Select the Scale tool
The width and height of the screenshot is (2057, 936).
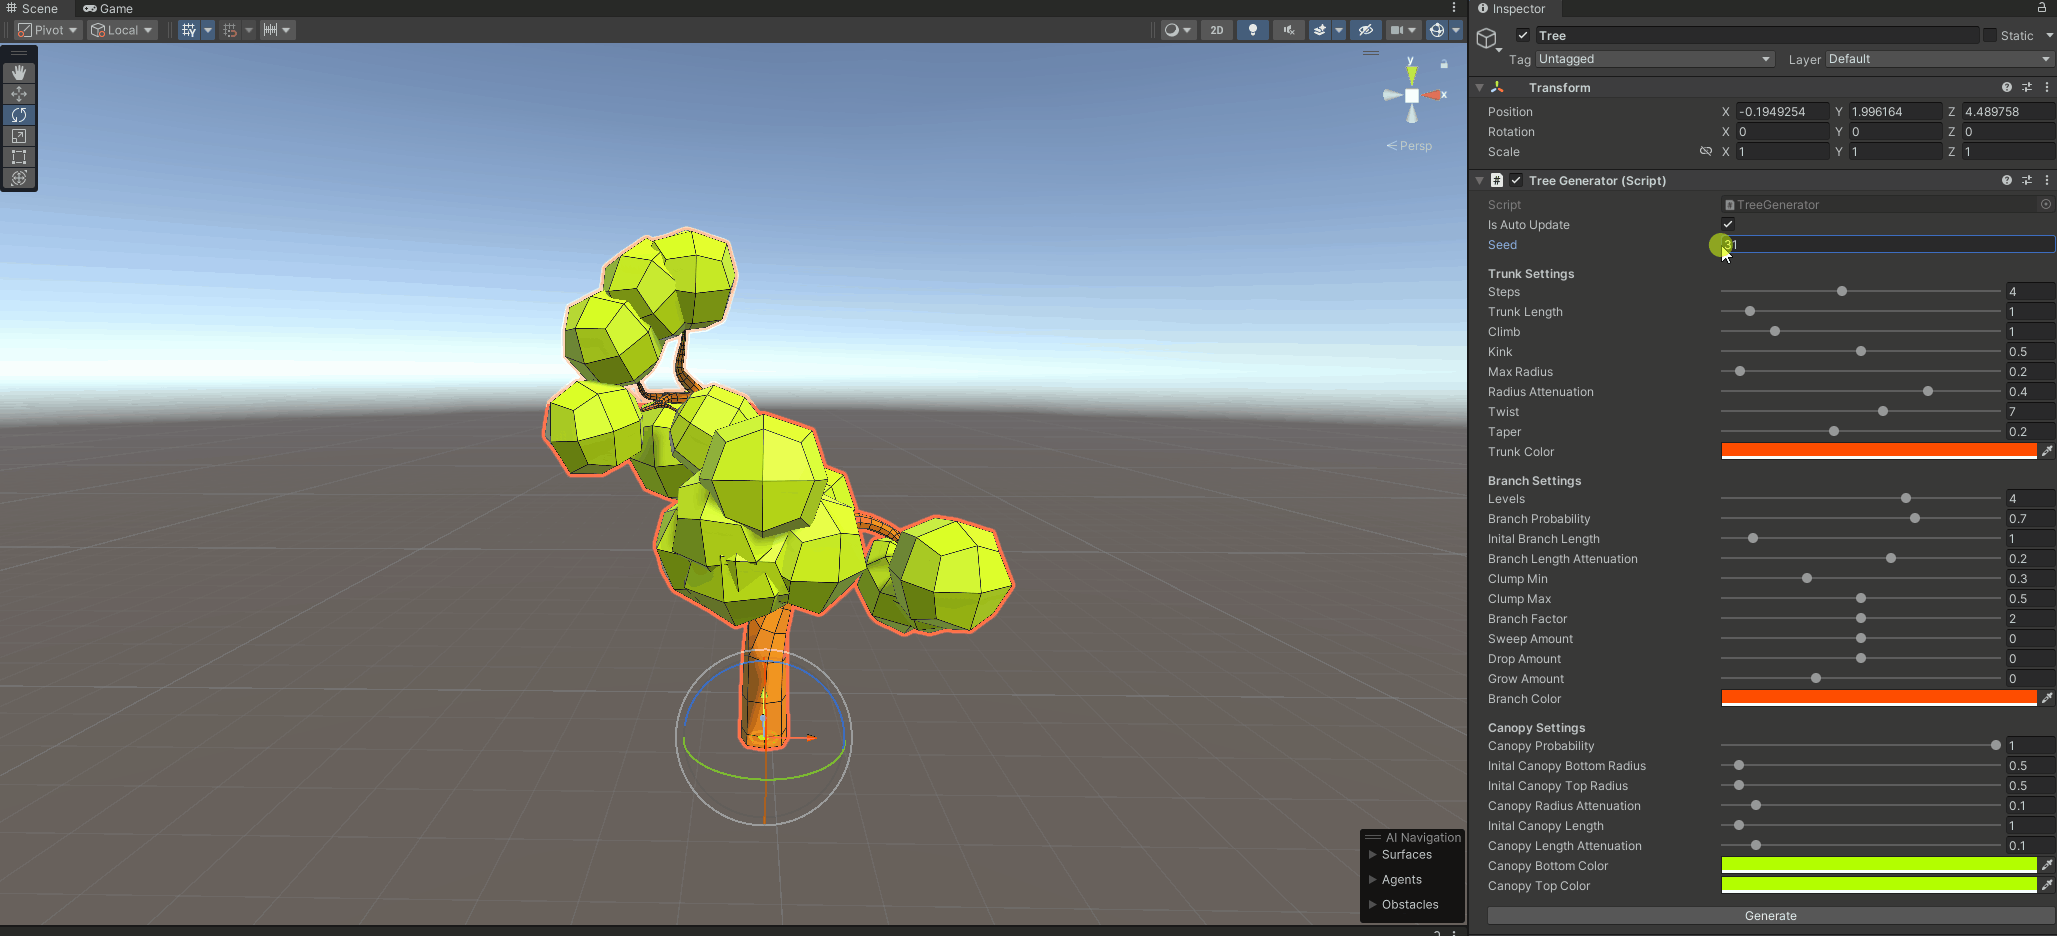click(x=18, y=136)
